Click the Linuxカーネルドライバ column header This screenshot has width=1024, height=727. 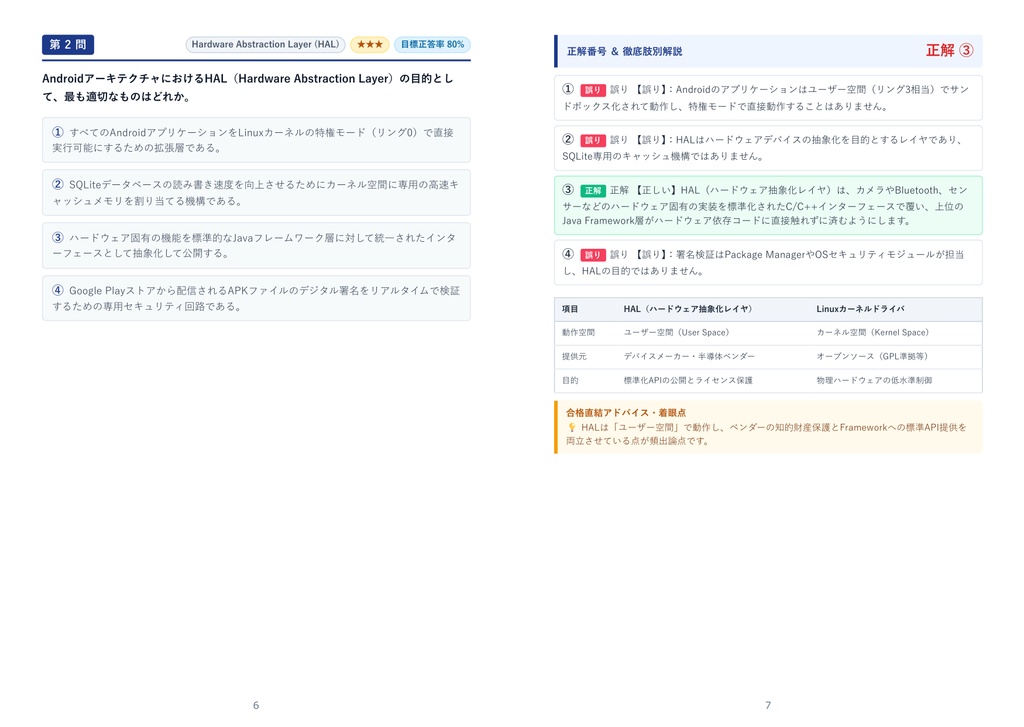pos(860,309)
